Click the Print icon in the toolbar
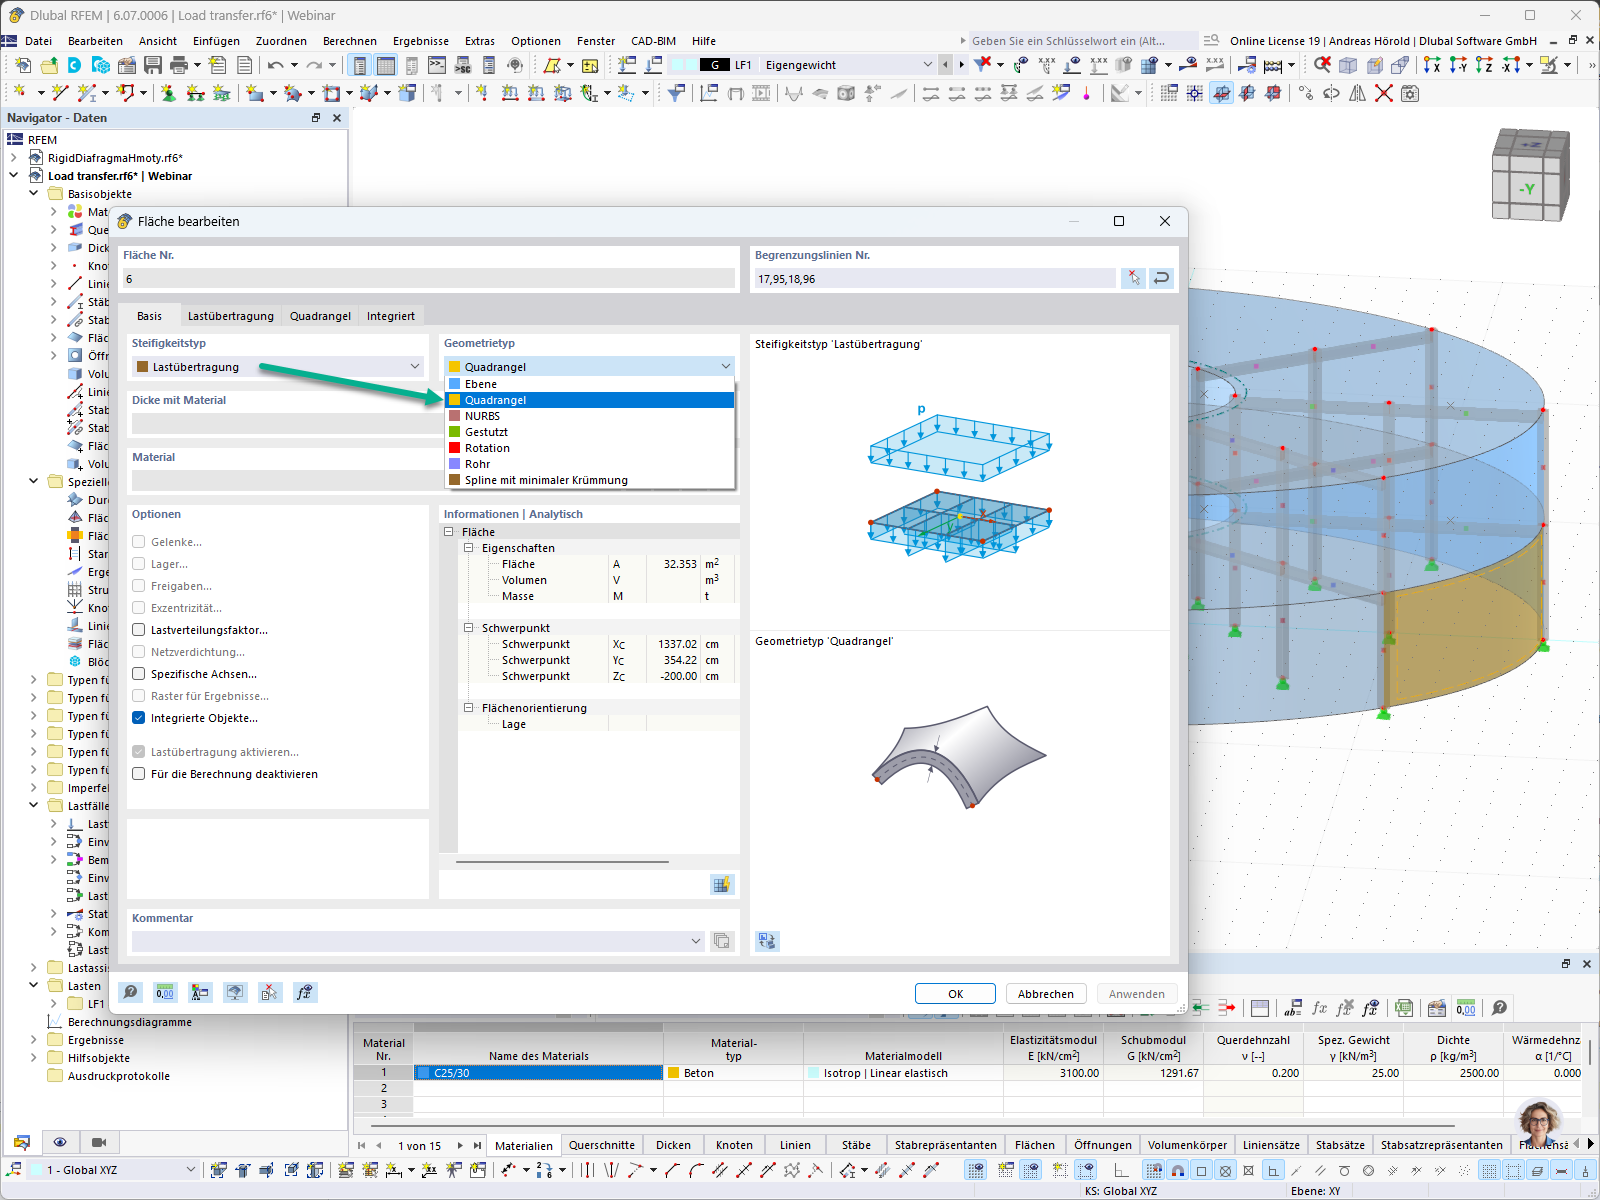Image resolution: width=1600 pixels, height=1200 pixels. click(x=179, y=65)
